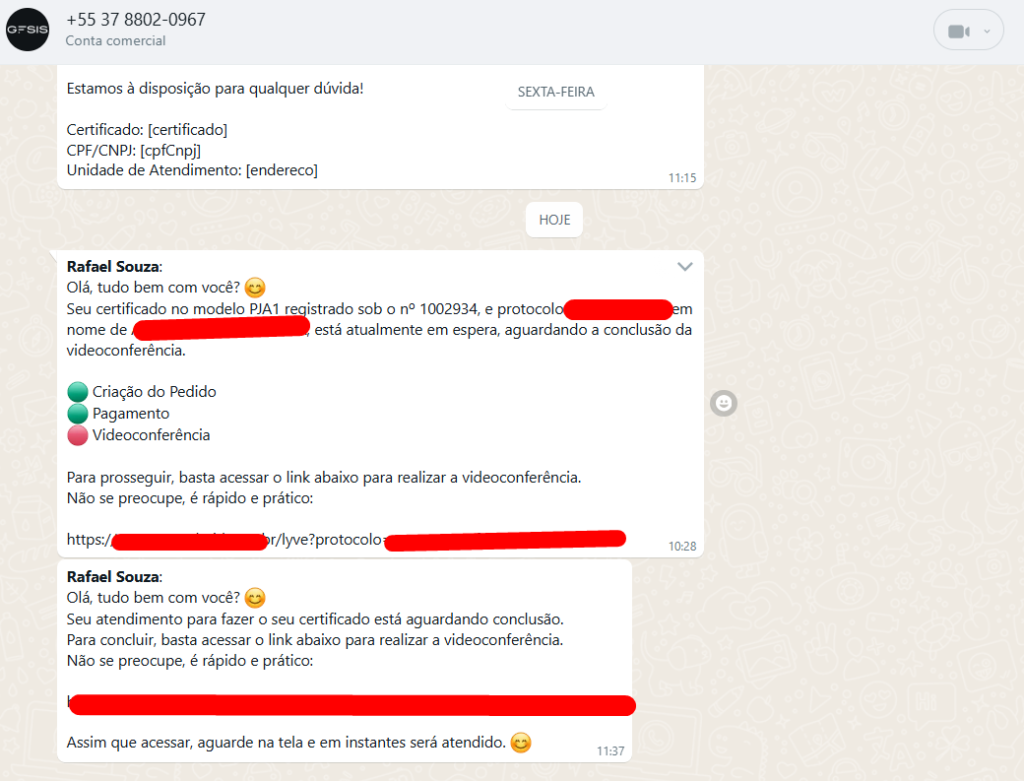This screenshot has height=781, width=1024.
Task: Open message options chevron on first Rafael message
Action: pyautogui.click(x=684, y=266)
